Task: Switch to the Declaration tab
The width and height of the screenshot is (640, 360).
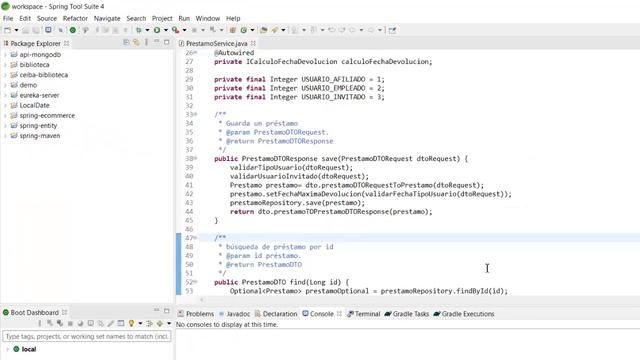Action: (276, 314)
